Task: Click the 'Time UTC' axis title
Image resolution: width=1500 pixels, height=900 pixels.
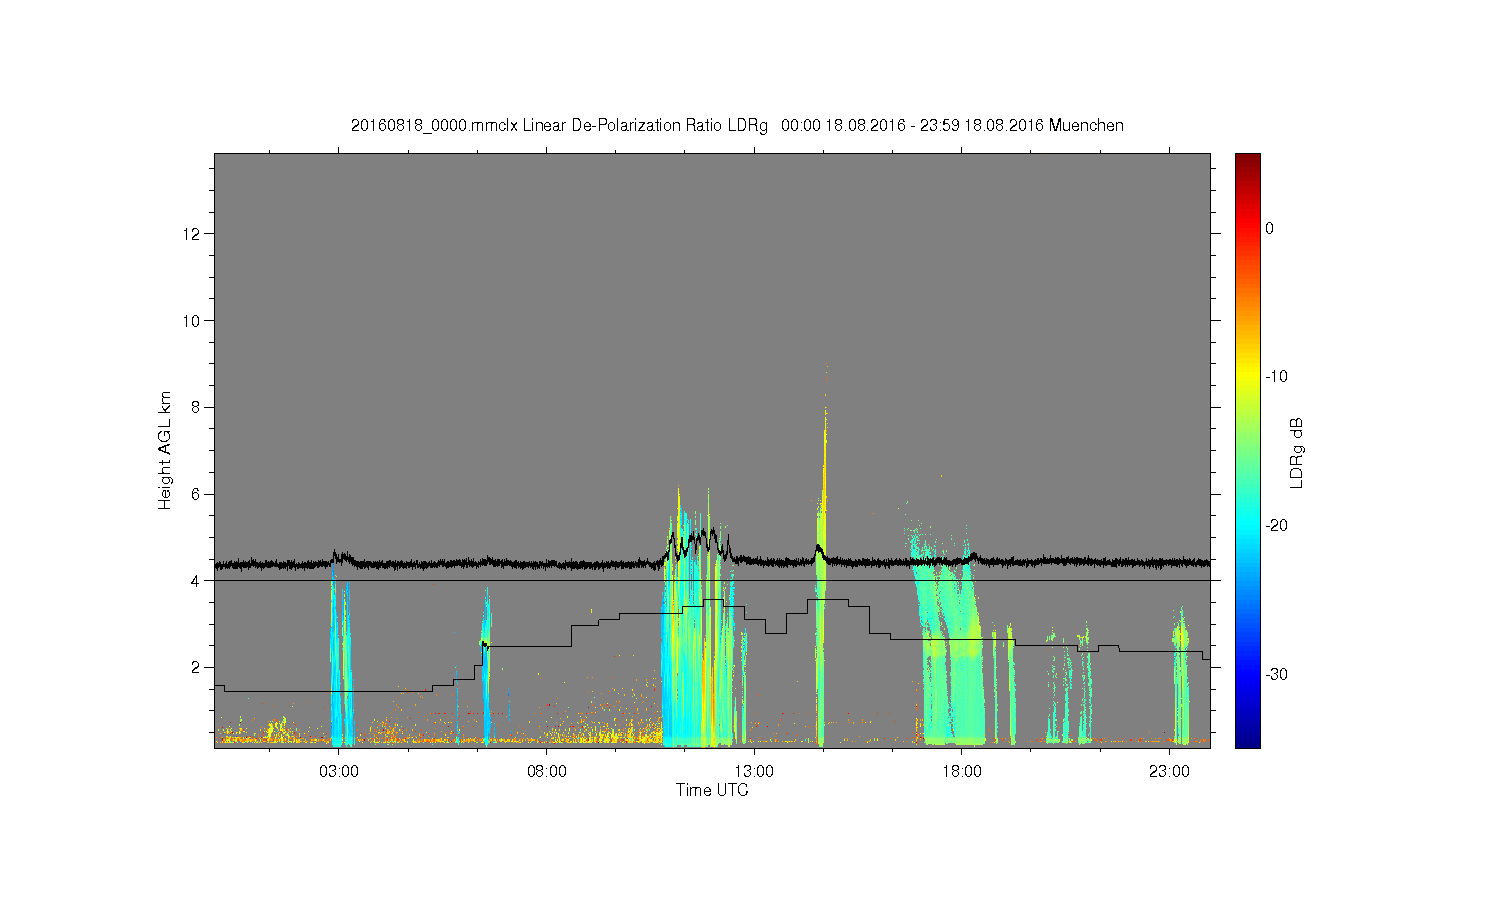Action: [712, 790]
